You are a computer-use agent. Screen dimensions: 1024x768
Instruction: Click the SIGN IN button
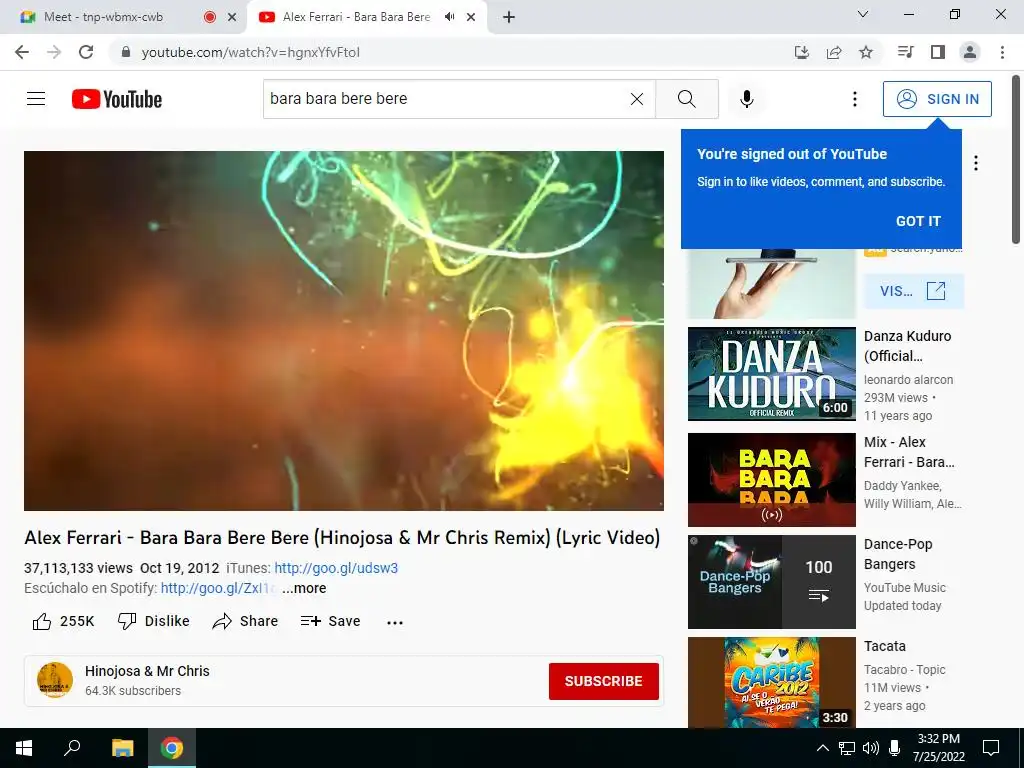point(937,99)
